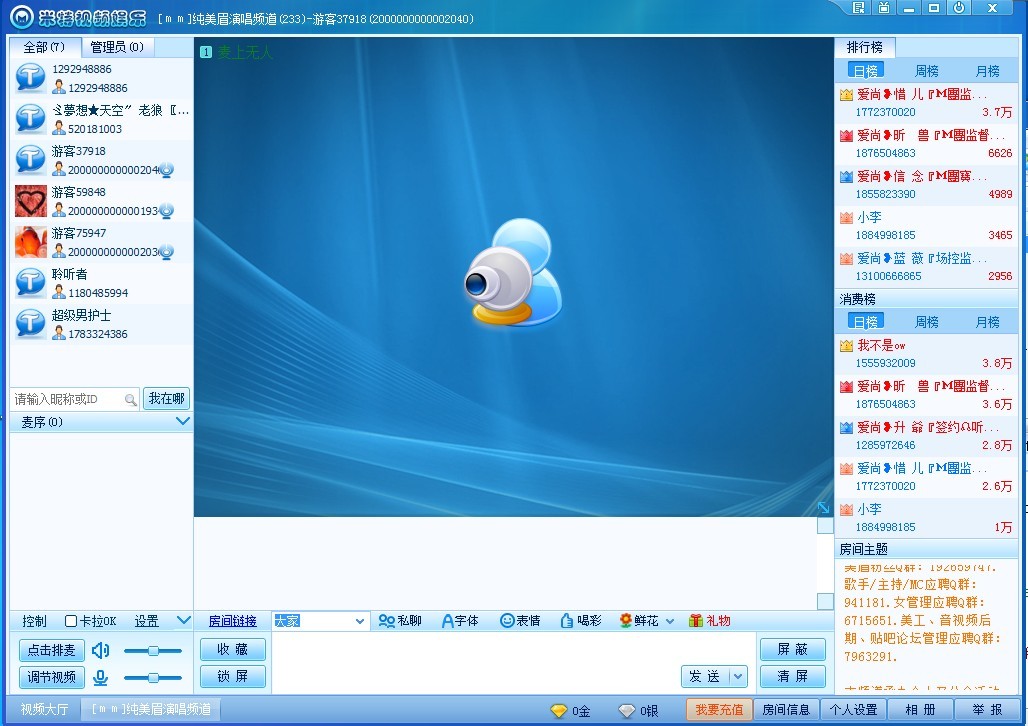Open 私聊 private chat
Screen dimensions: 1028x726
(x=400, y=621)
